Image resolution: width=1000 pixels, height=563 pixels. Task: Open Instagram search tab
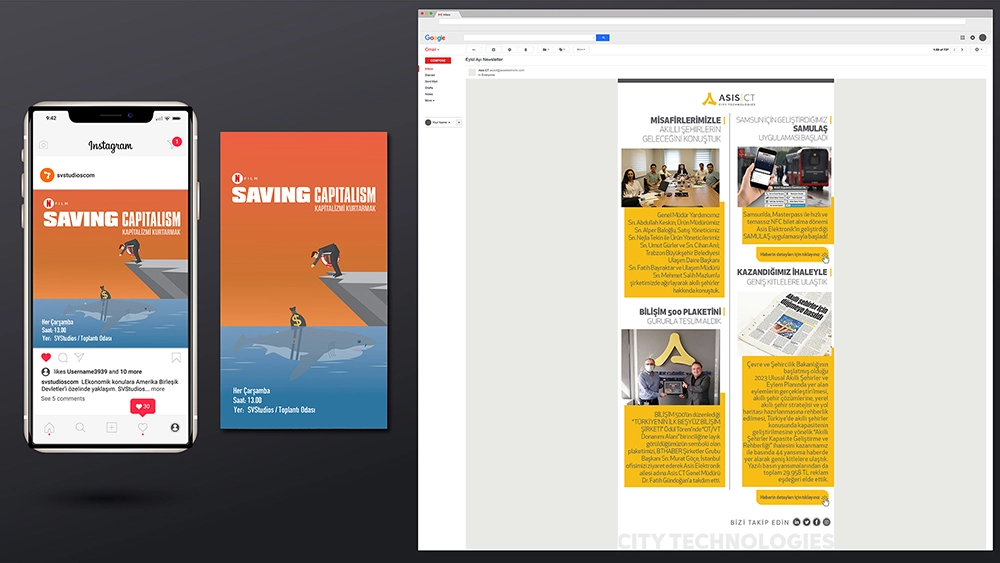80,428
